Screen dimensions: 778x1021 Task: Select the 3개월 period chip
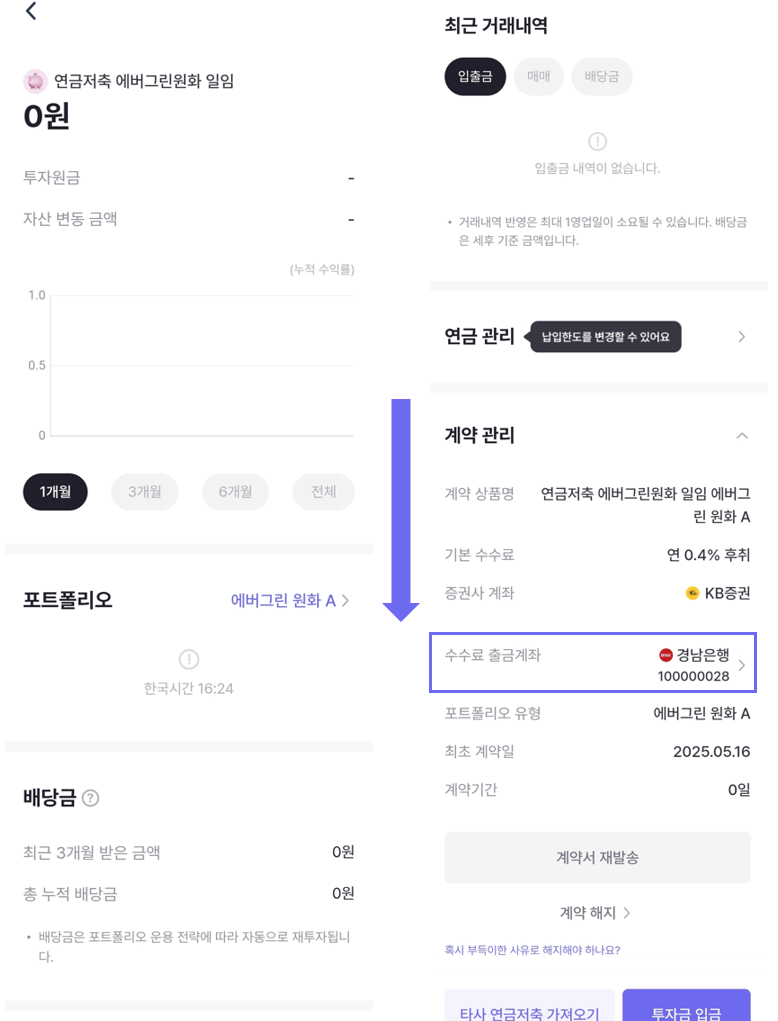point(152,492)
